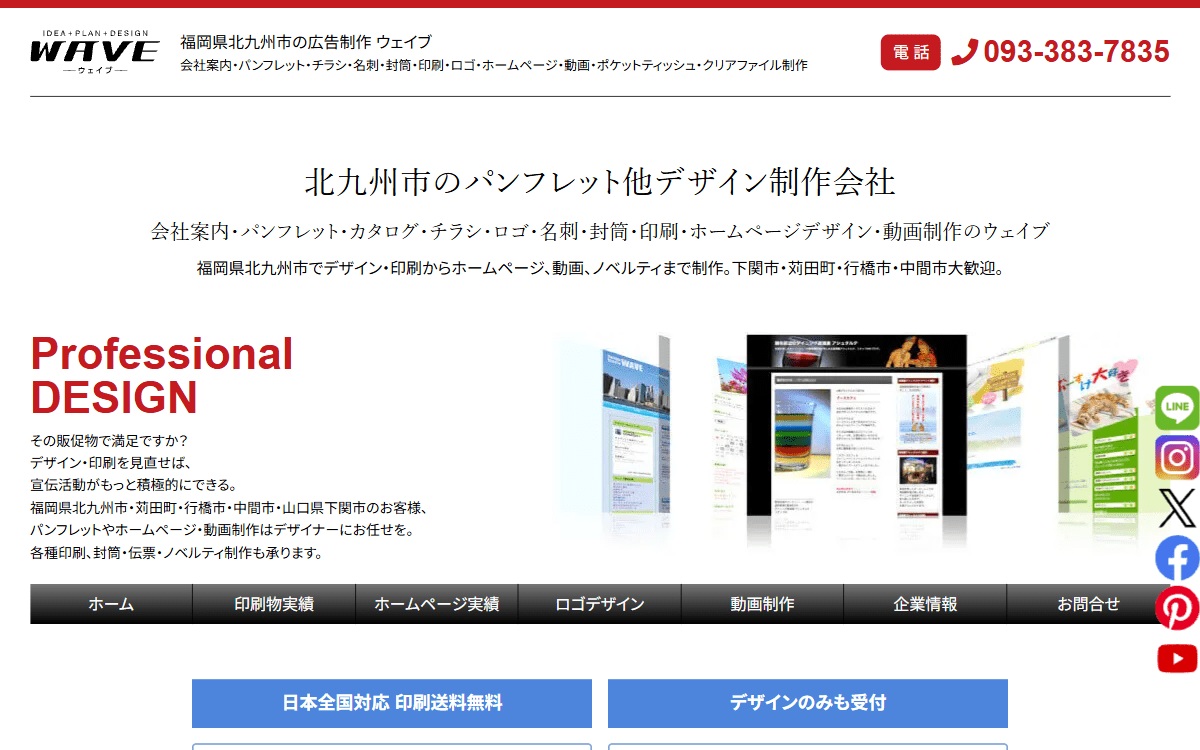Image resolution: width=1200 pixels, height=750 pixels.
Task: Open the Facebook social icon
Action: (x=1177, y=558)
